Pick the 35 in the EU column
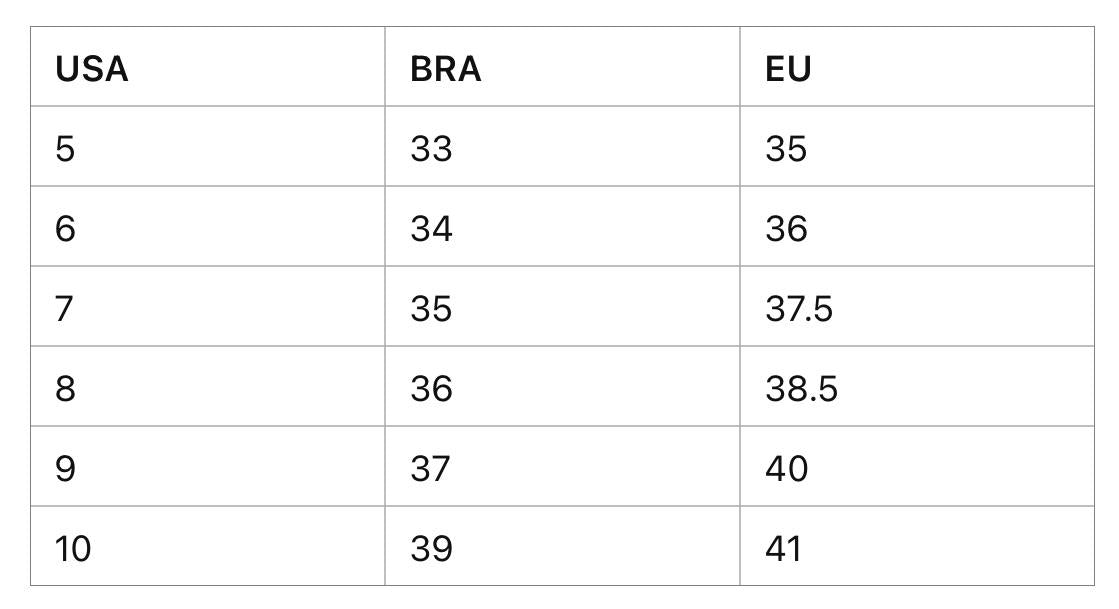Viewport: 1119px width, 609px height. tap(786, 149)
